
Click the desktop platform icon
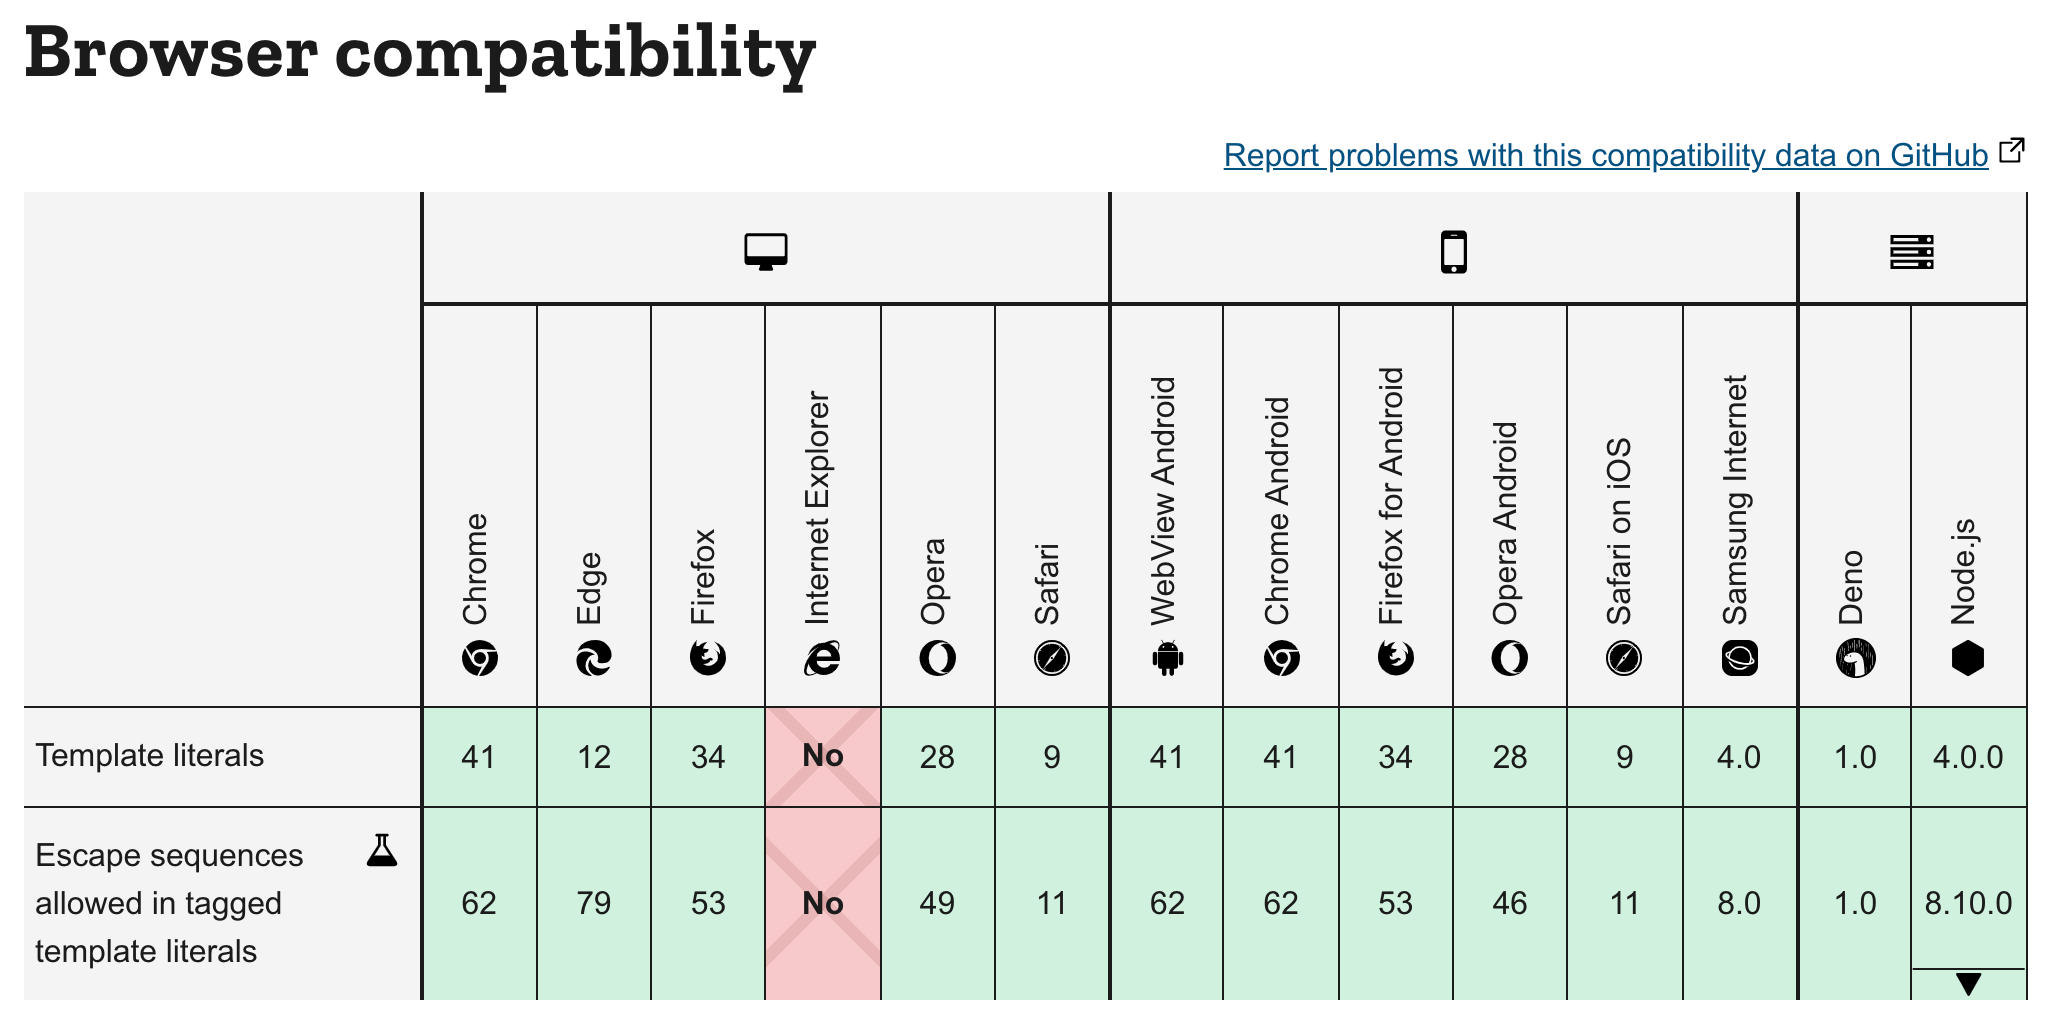(766, 251)
